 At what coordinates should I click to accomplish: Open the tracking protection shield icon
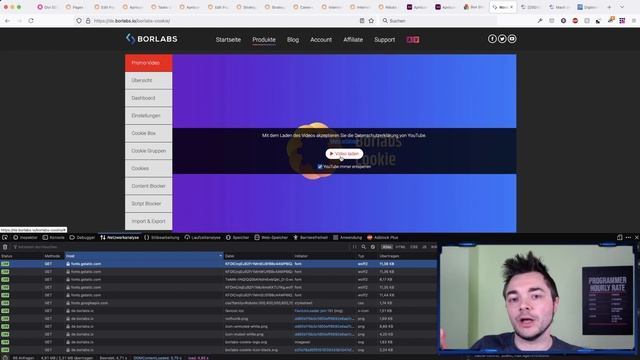tap(79, 20)
